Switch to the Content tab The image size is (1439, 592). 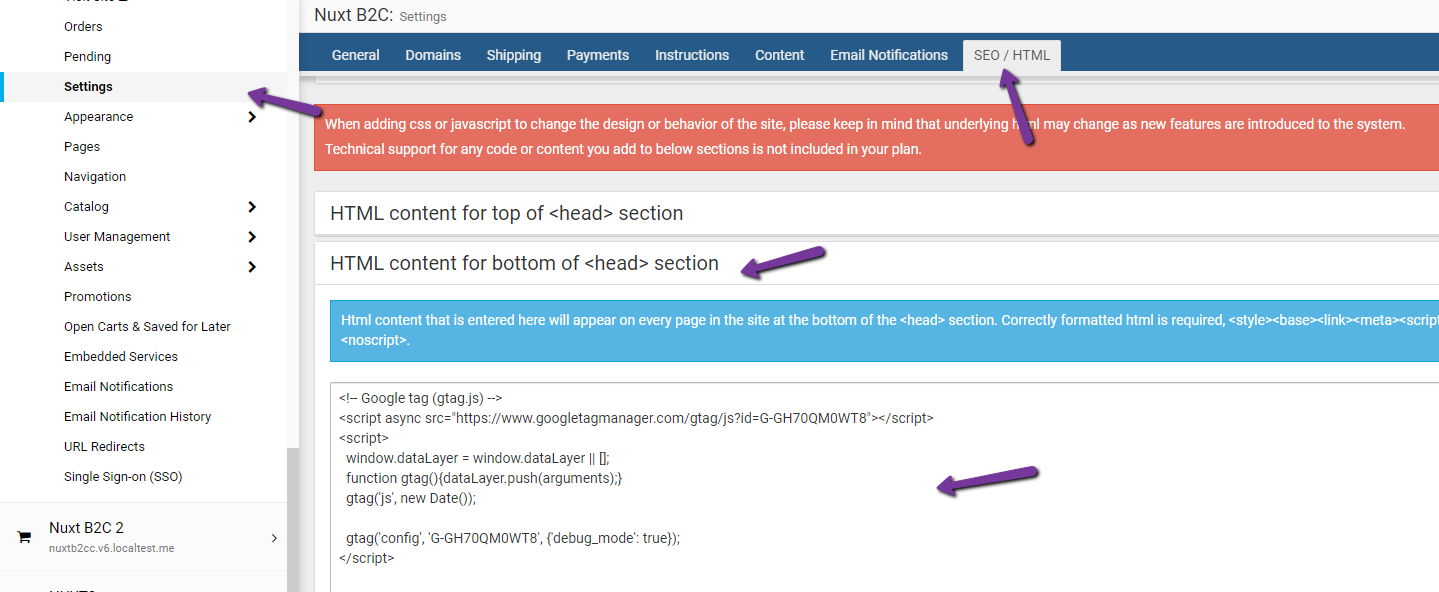780,55
